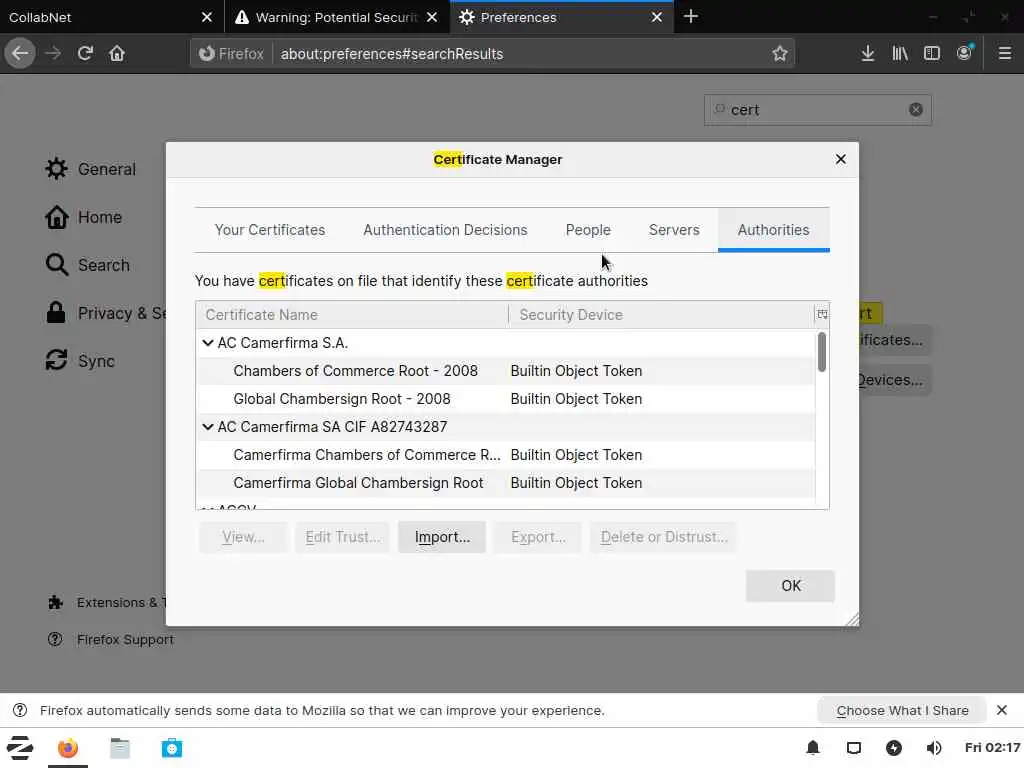Open a new tab with the plus button
The width and height of the screenshot is (1024, 768).
[691, 17]
